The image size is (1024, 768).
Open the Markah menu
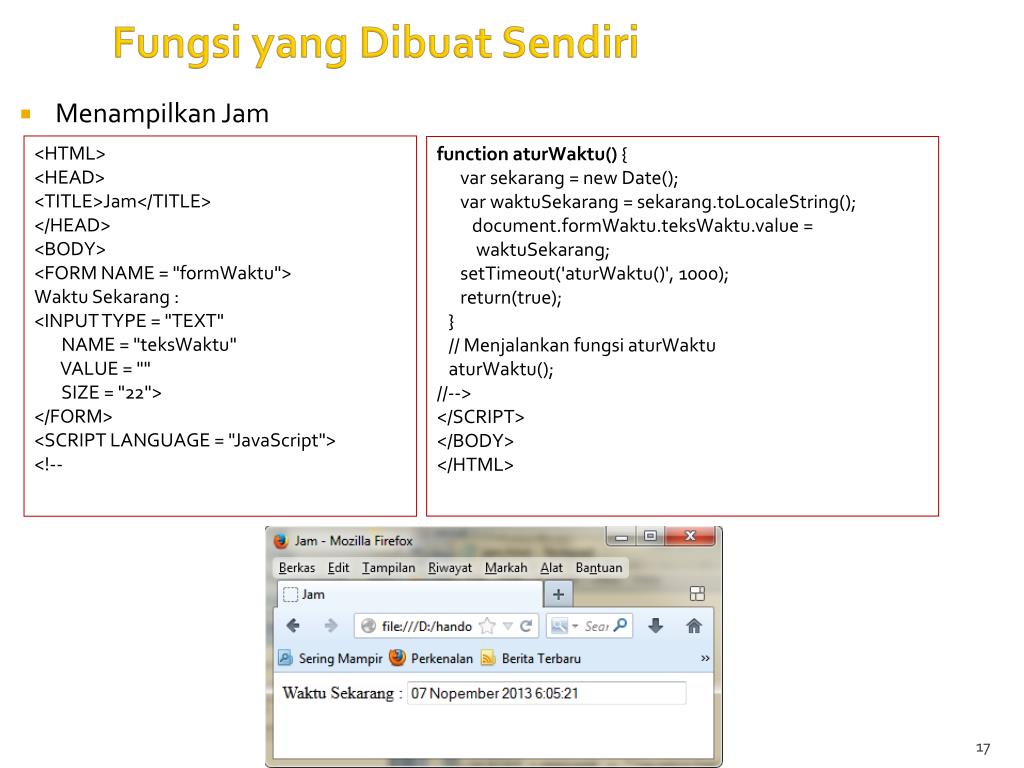[x=505, y=568]
